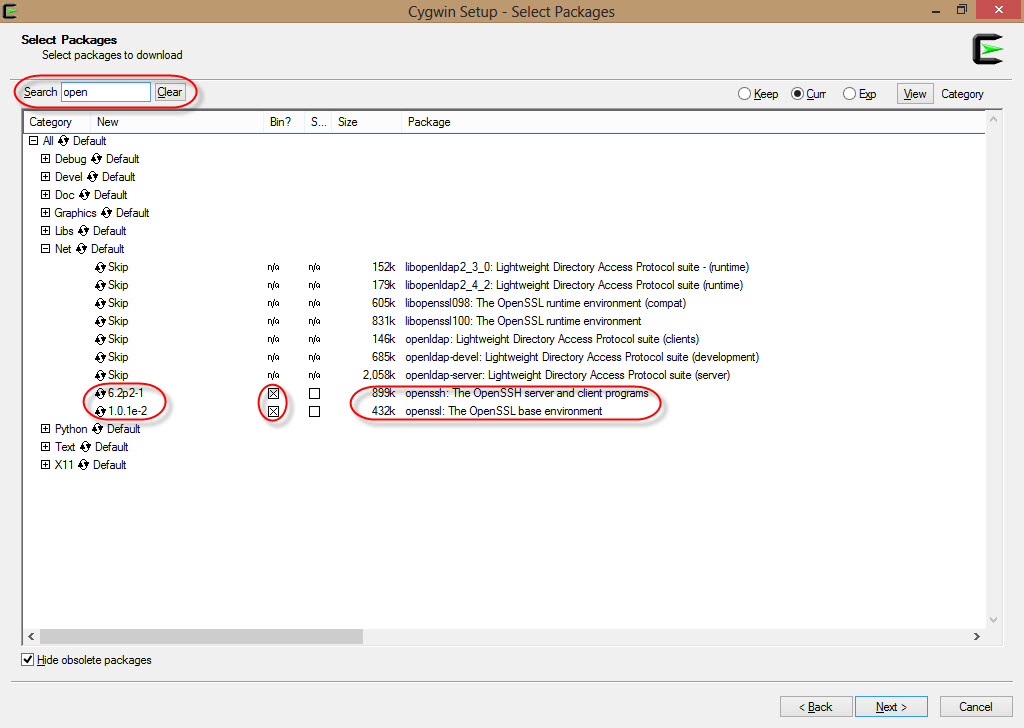Click horizontal scrollbar left arrow

click(x=31, y=636)
